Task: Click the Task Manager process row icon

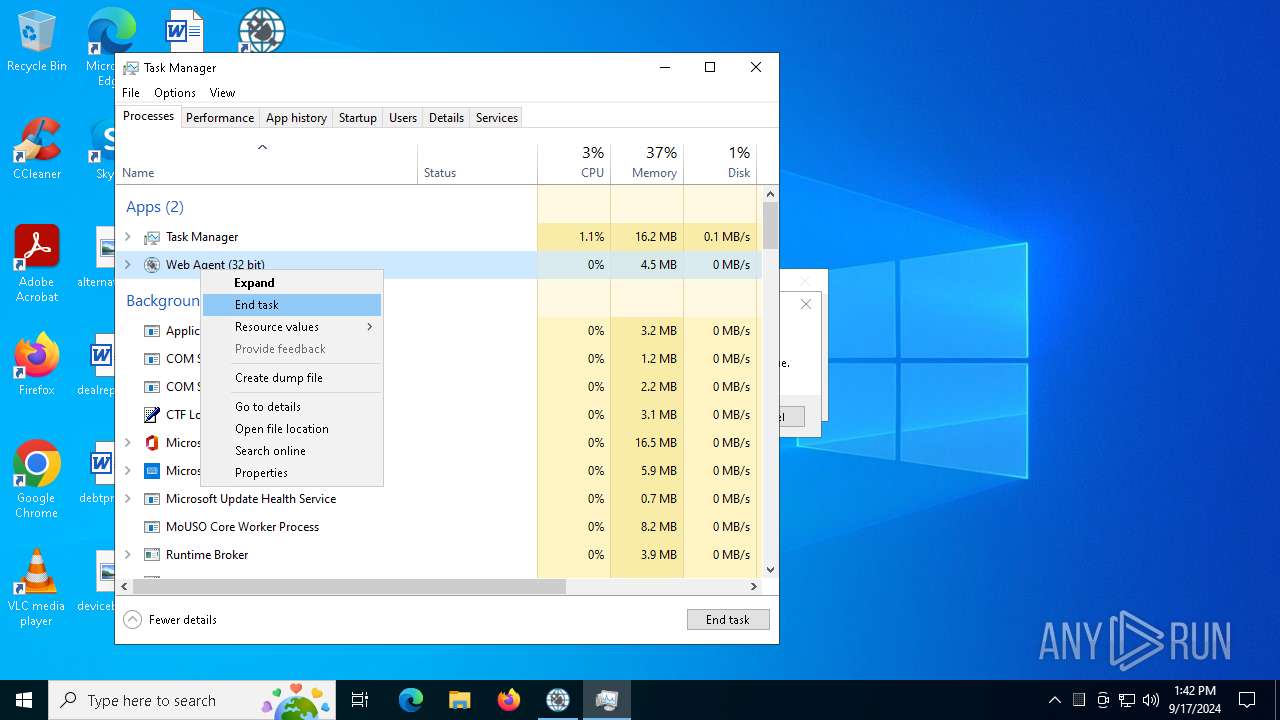Action: (x=152, y=237)
